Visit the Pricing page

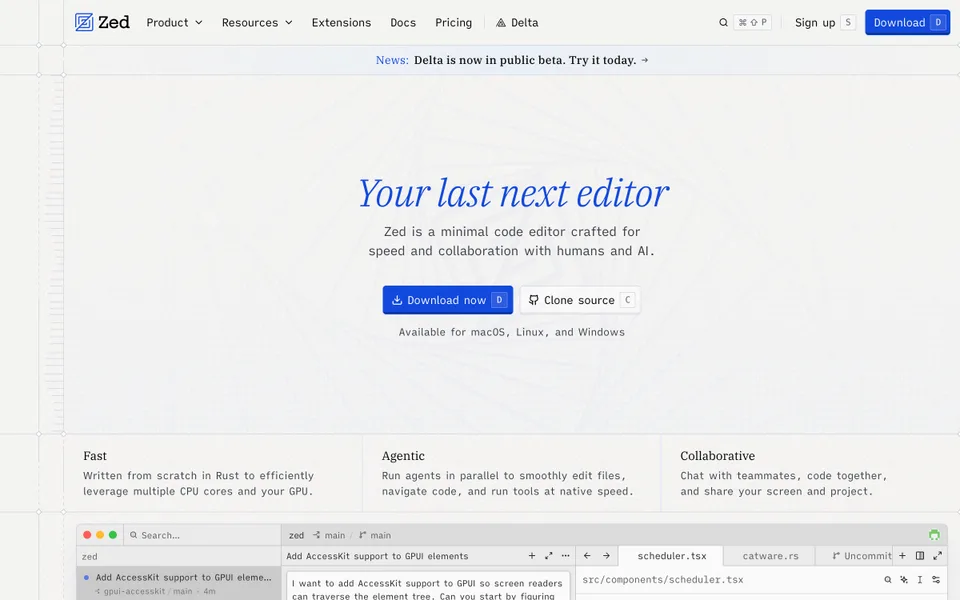coord(454,23)
